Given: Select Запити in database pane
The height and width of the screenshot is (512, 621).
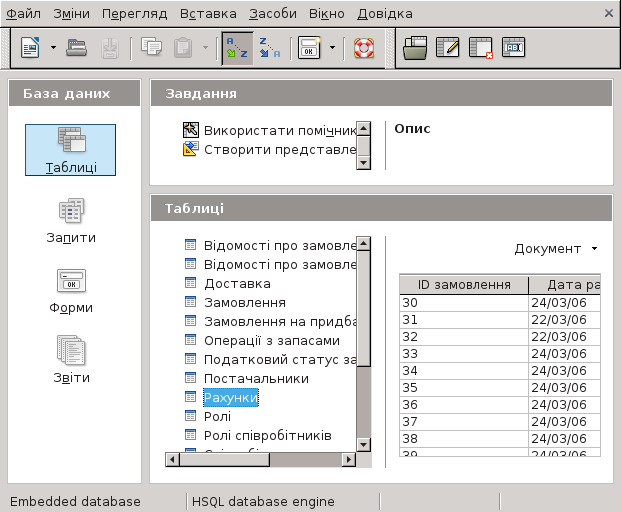Looking at the screenshot, I should 71,221.
